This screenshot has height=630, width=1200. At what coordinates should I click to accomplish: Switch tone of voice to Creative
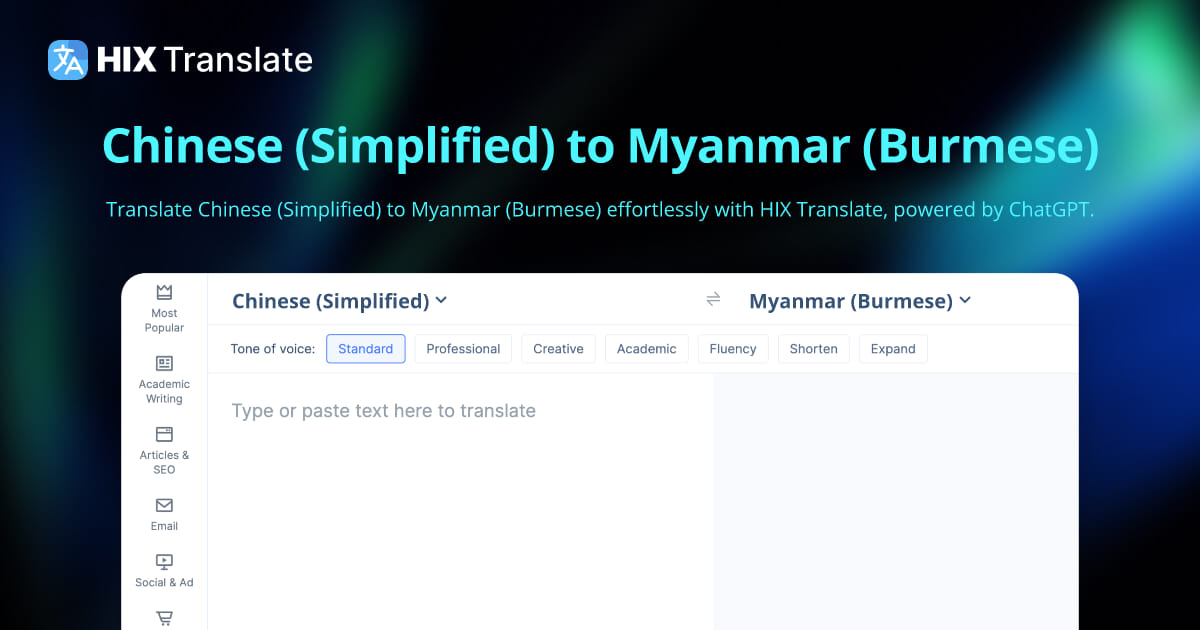(558, 348)
